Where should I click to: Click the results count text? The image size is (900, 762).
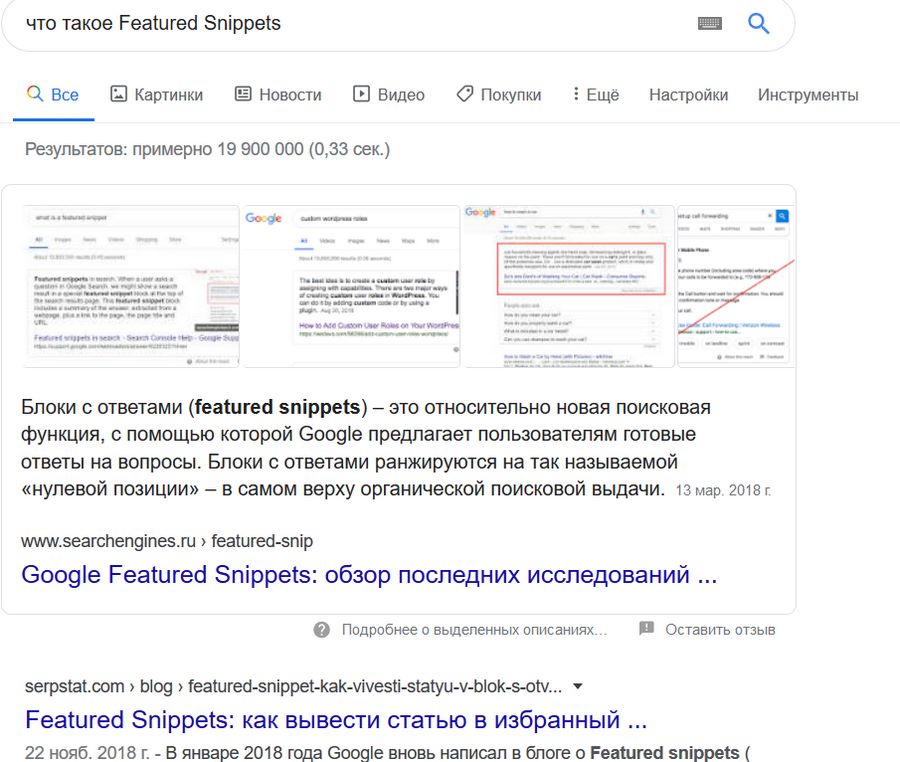(207, 149)
